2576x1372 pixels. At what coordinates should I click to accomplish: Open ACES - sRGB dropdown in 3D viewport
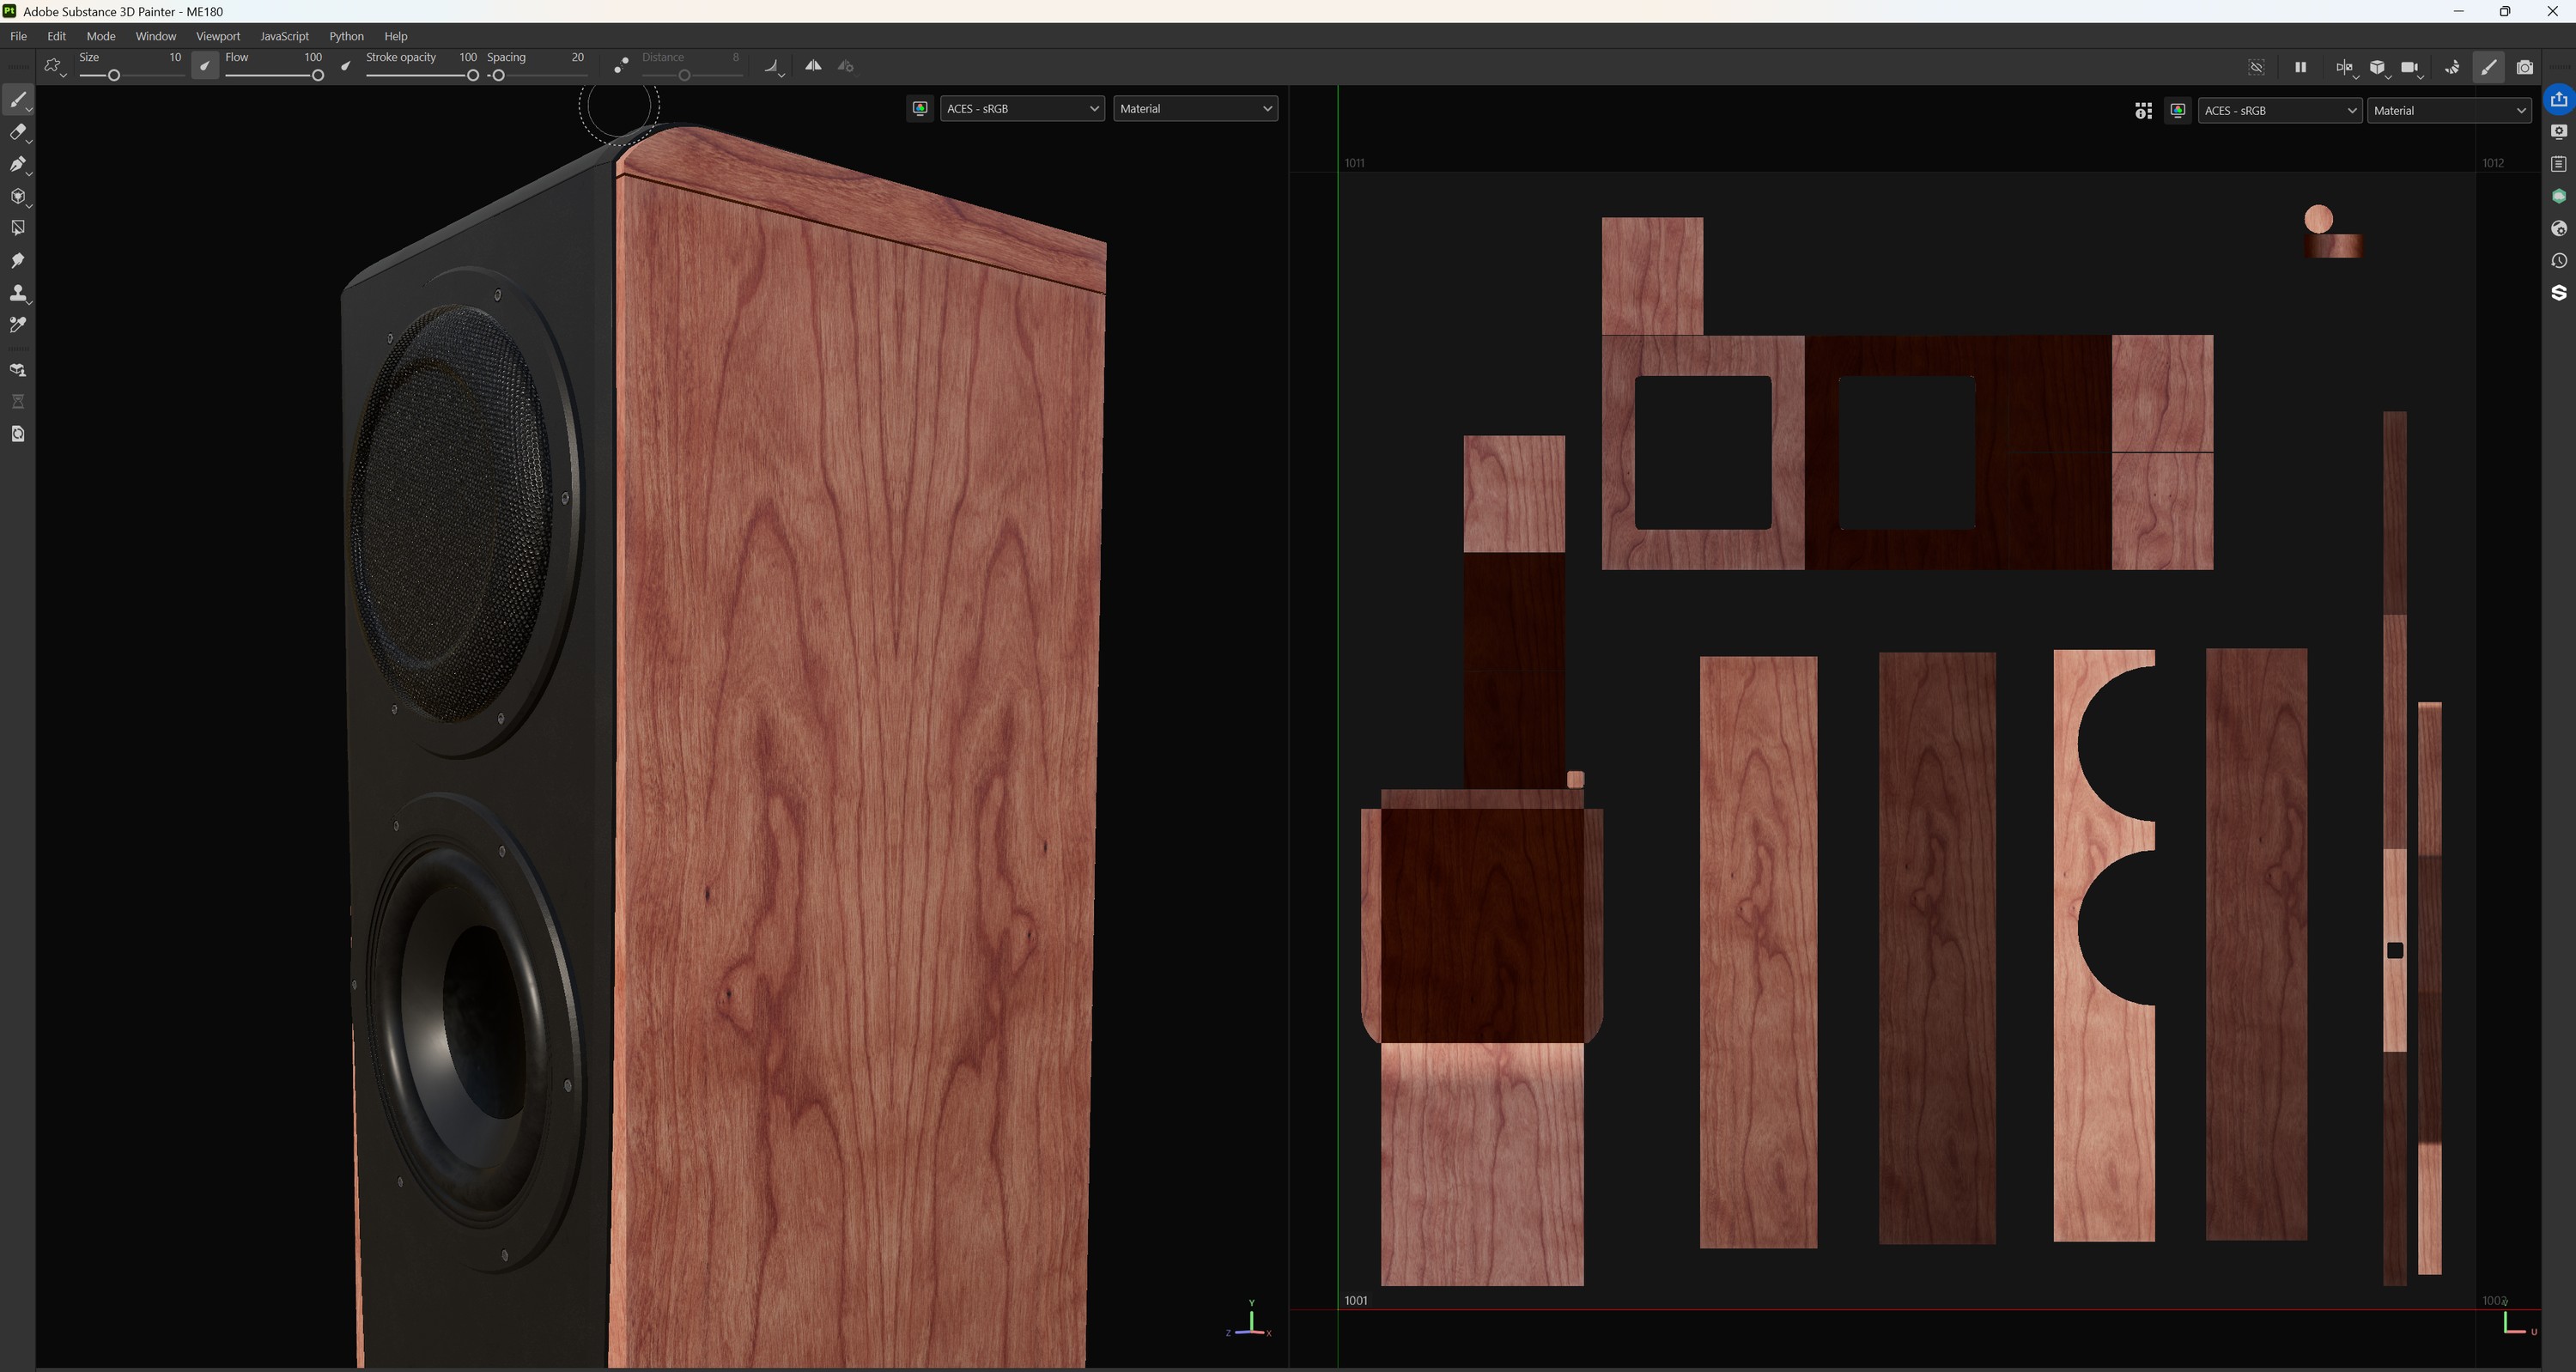point(1022,108)
